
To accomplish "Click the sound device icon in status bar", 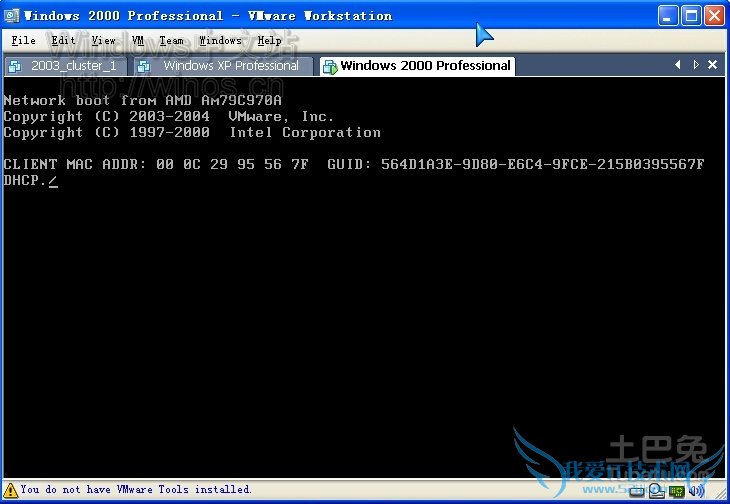I will pos(696,491).
